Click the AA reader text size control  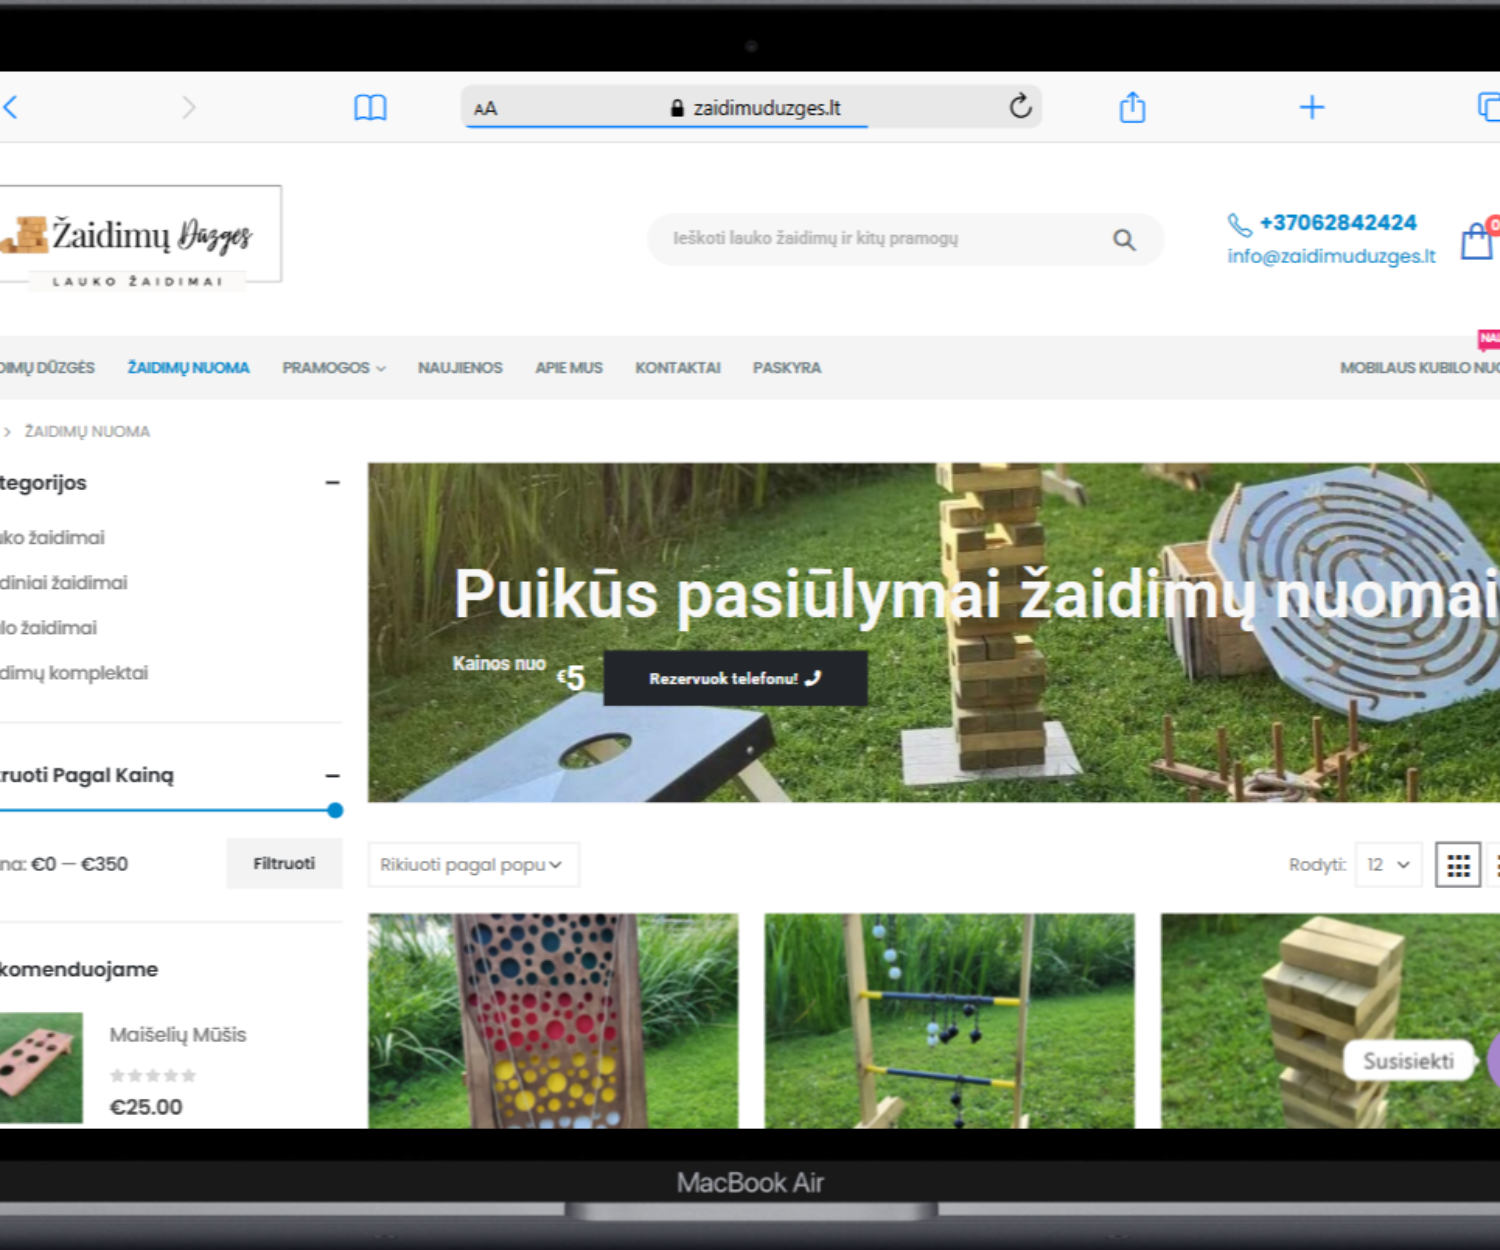coord(485,108)
